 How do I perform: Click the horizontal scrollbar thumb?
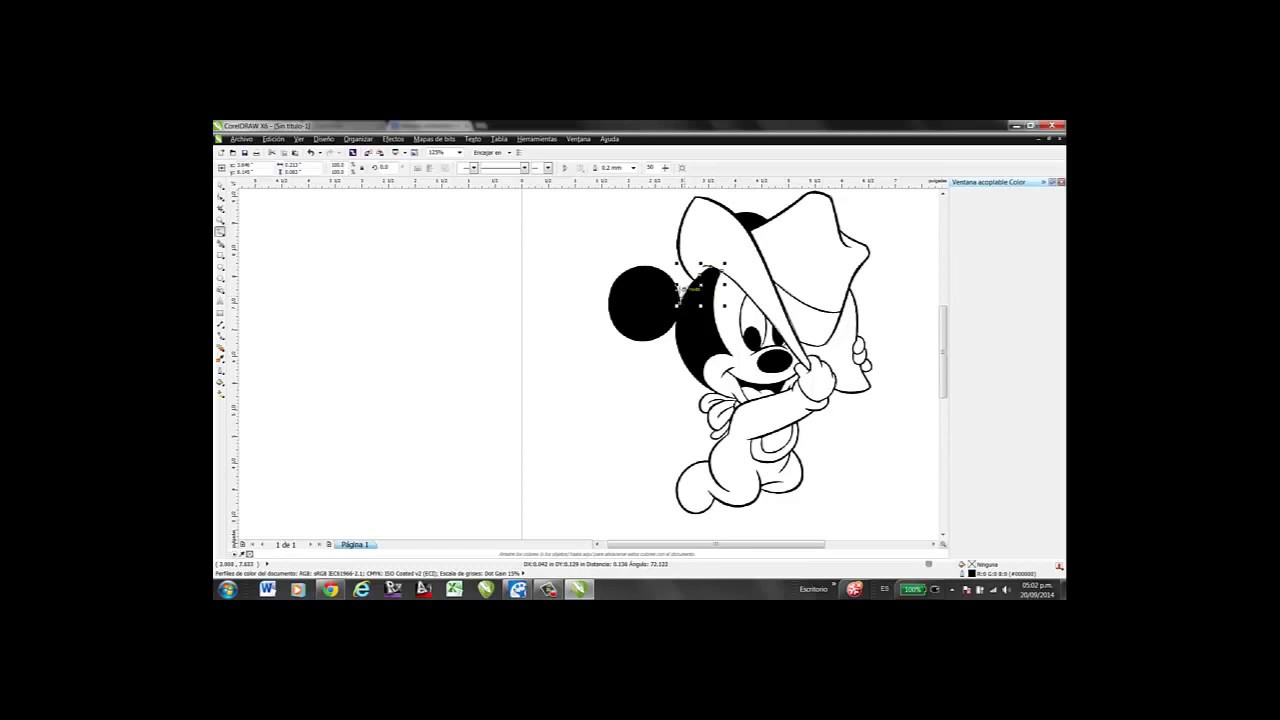point(716,544)
